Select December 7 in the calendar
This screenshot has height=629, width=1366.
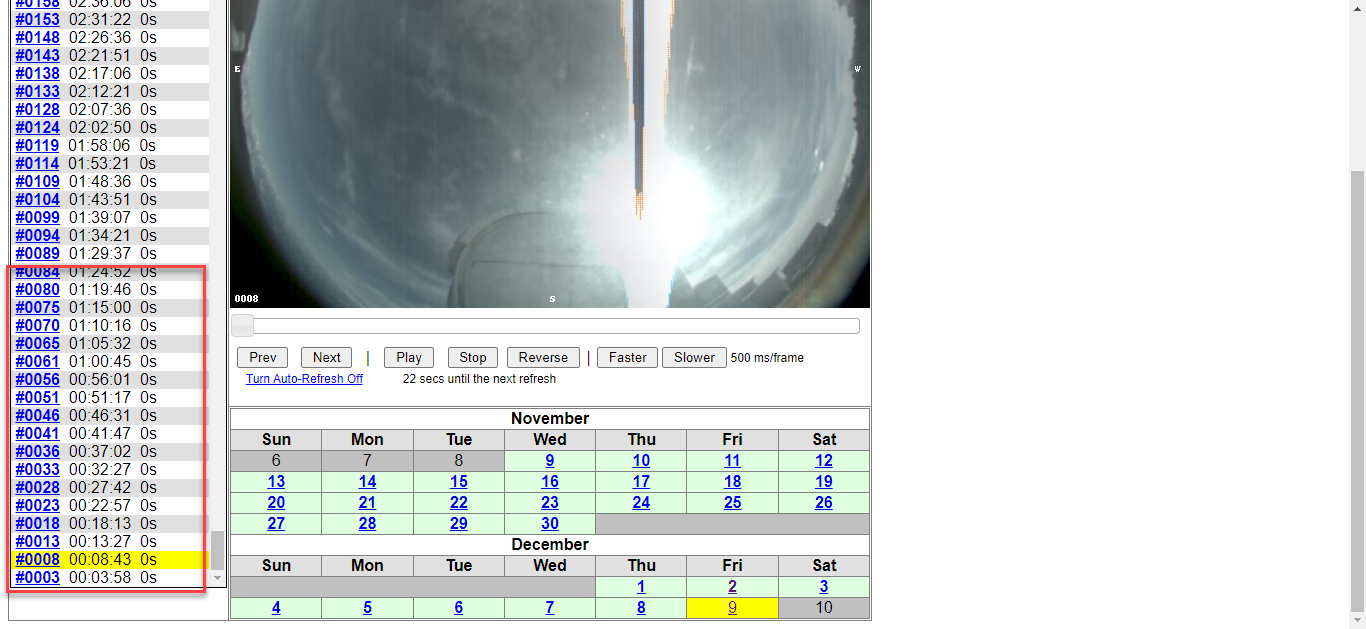[x=550, y=607]
